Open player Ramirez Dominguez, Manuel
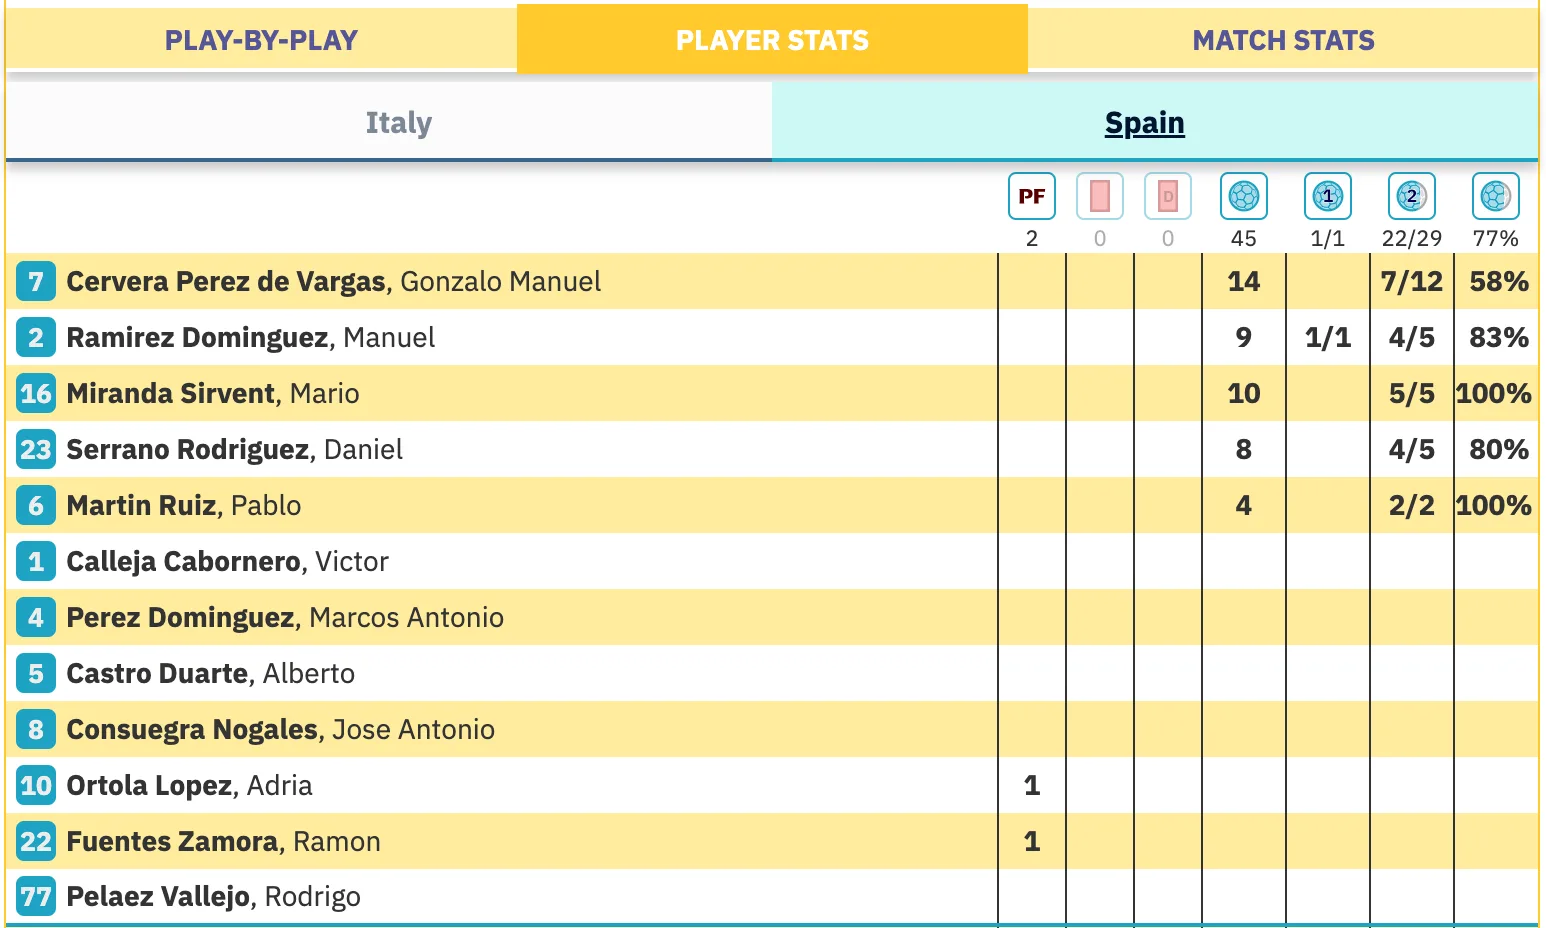Viewport: 1546px width, 928px height. tap(250, 338)
